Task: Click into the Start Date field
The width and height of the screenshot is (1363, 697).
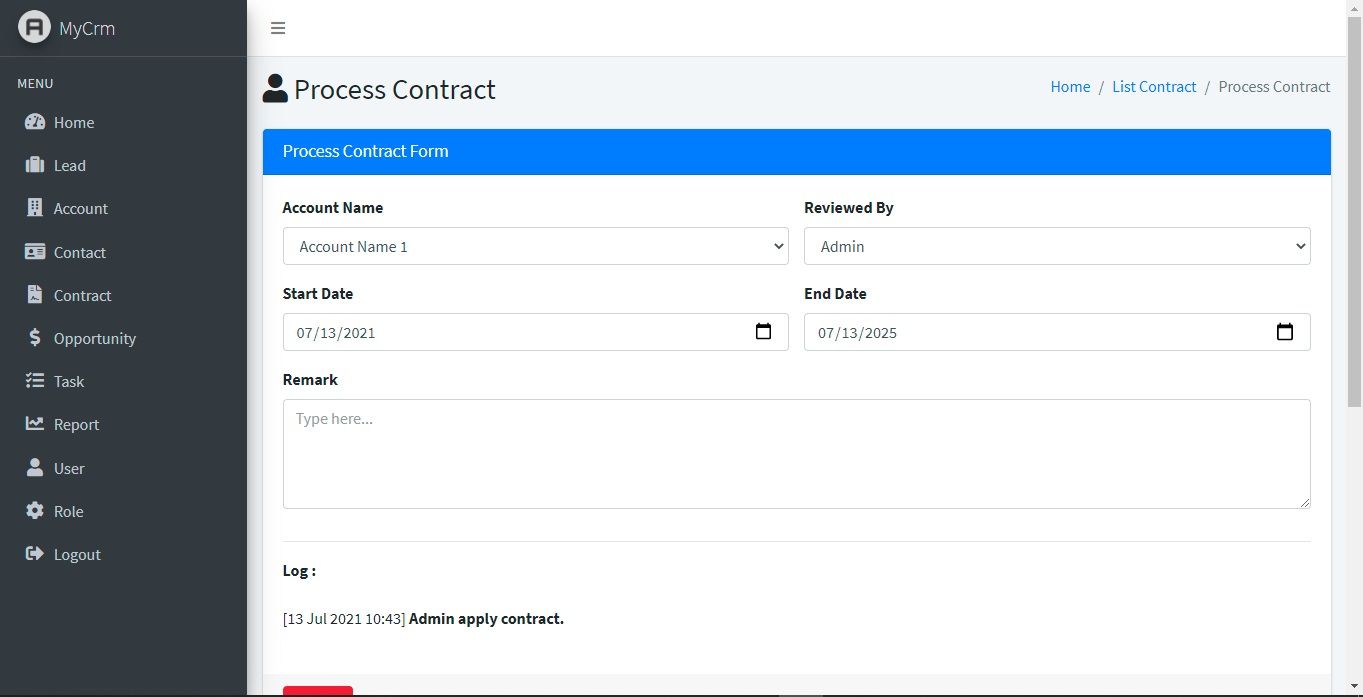Action: tap(535, 332)
